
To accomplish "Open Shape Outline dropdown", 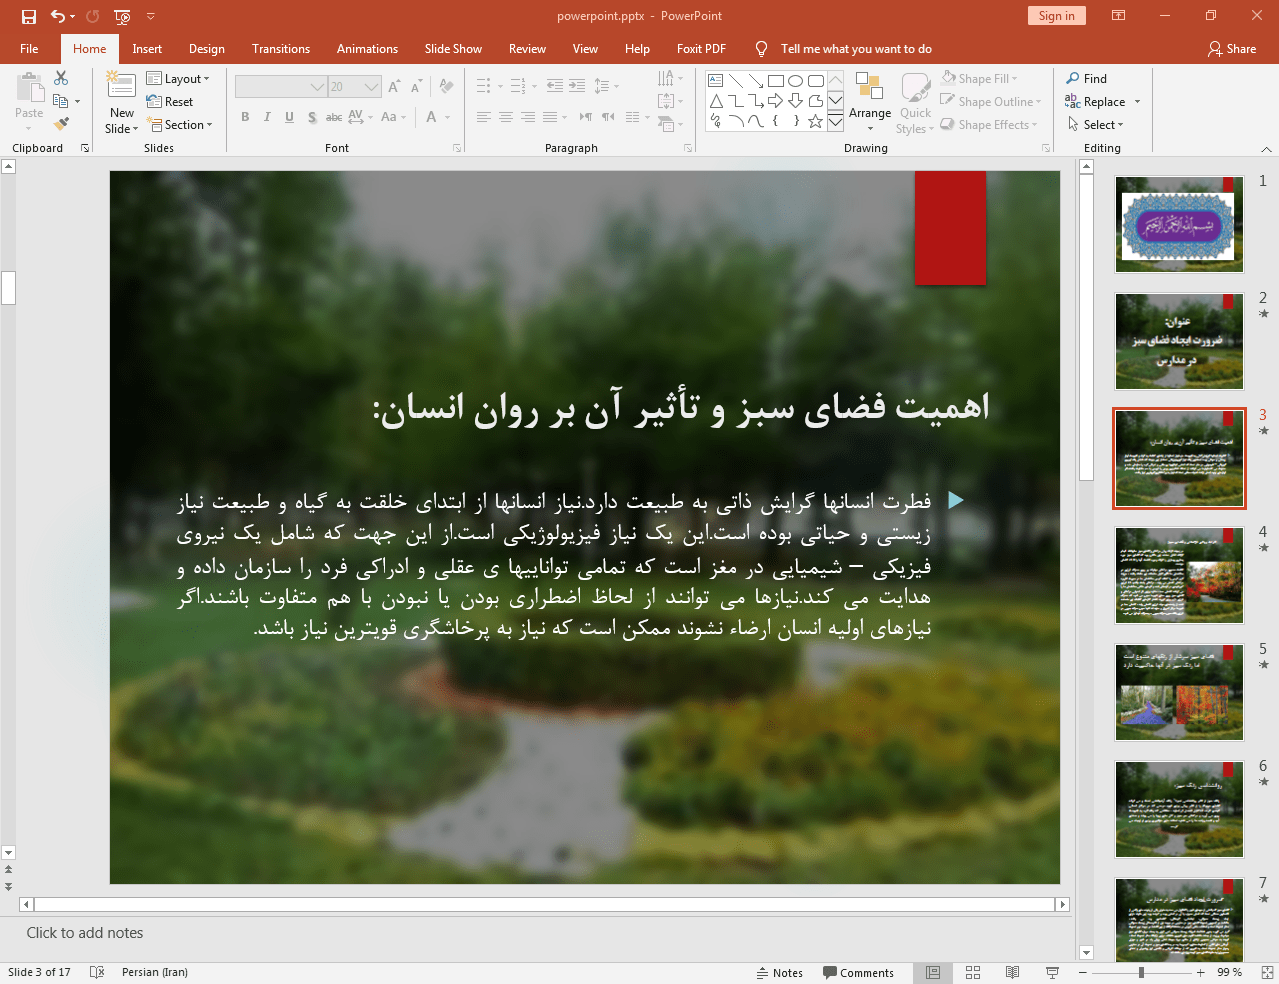I will point(991,101).
